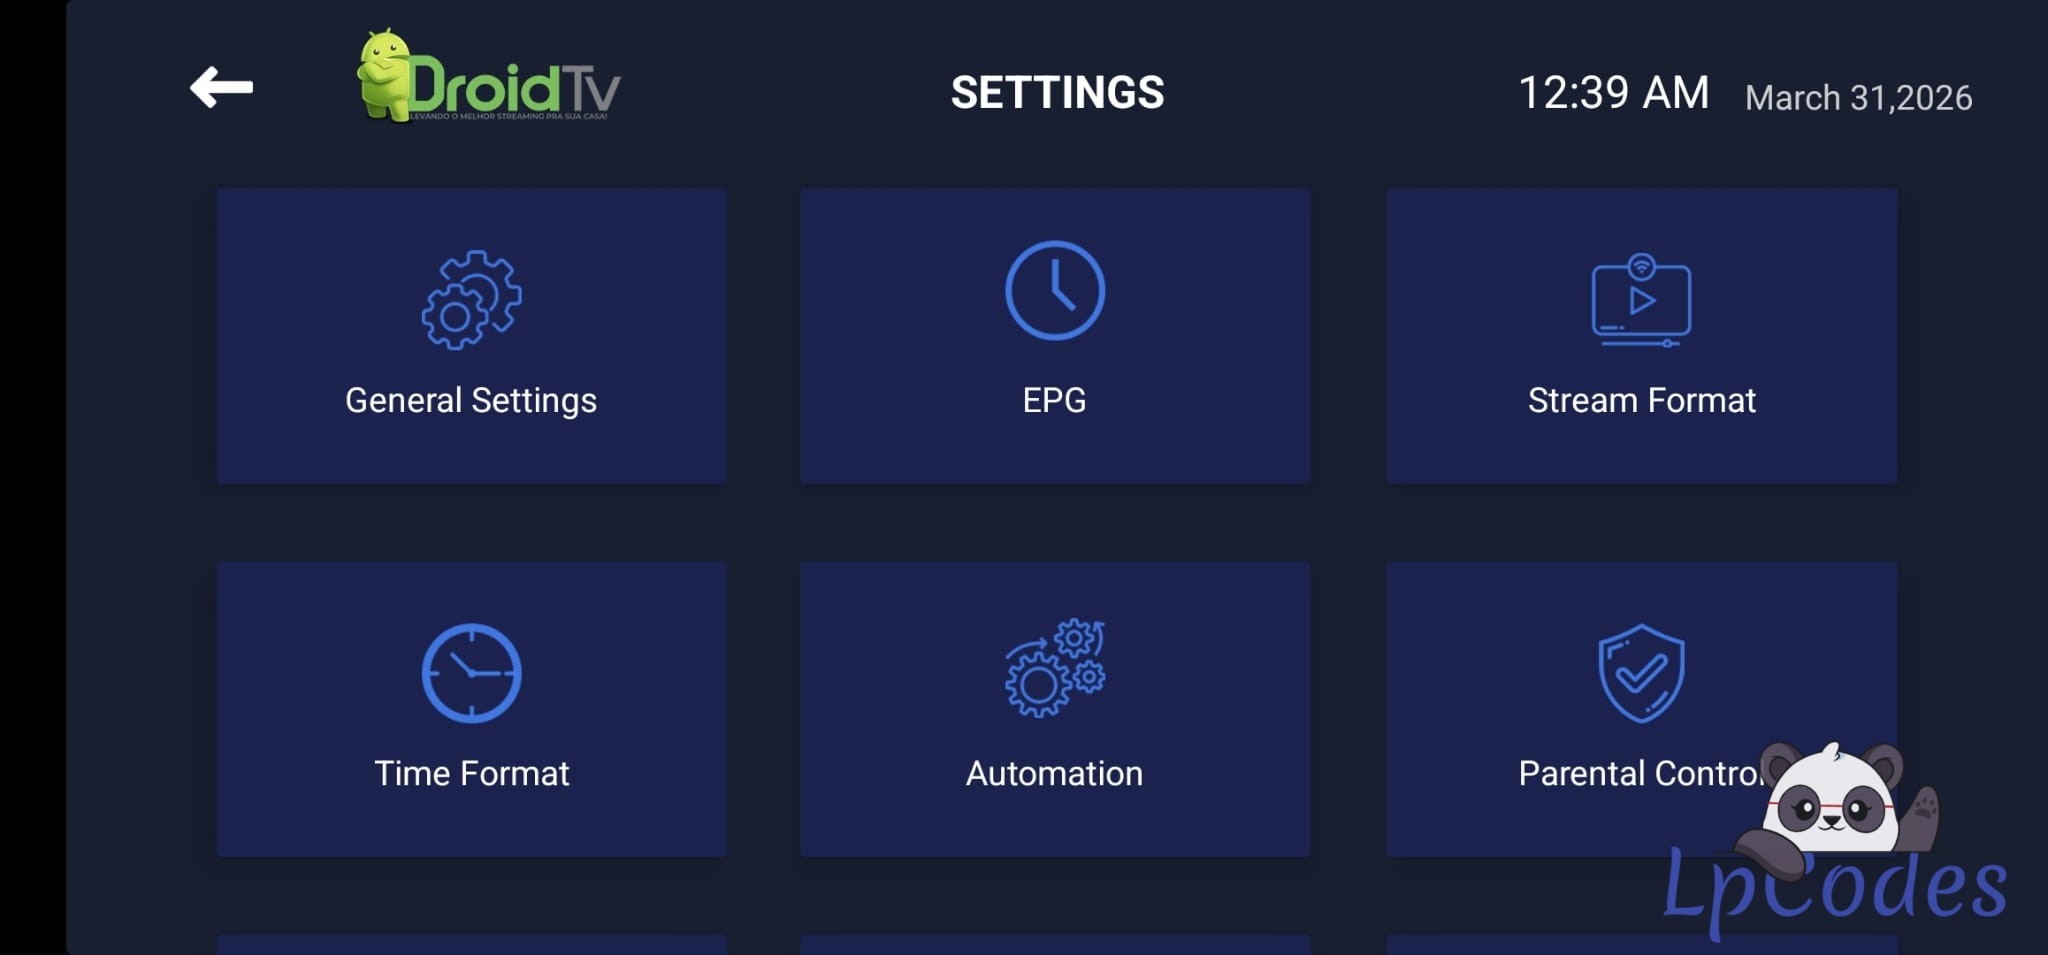Select the Stream Format screen icon
Viewport: 2048px width, 955px height.
tap(1641, 300)
